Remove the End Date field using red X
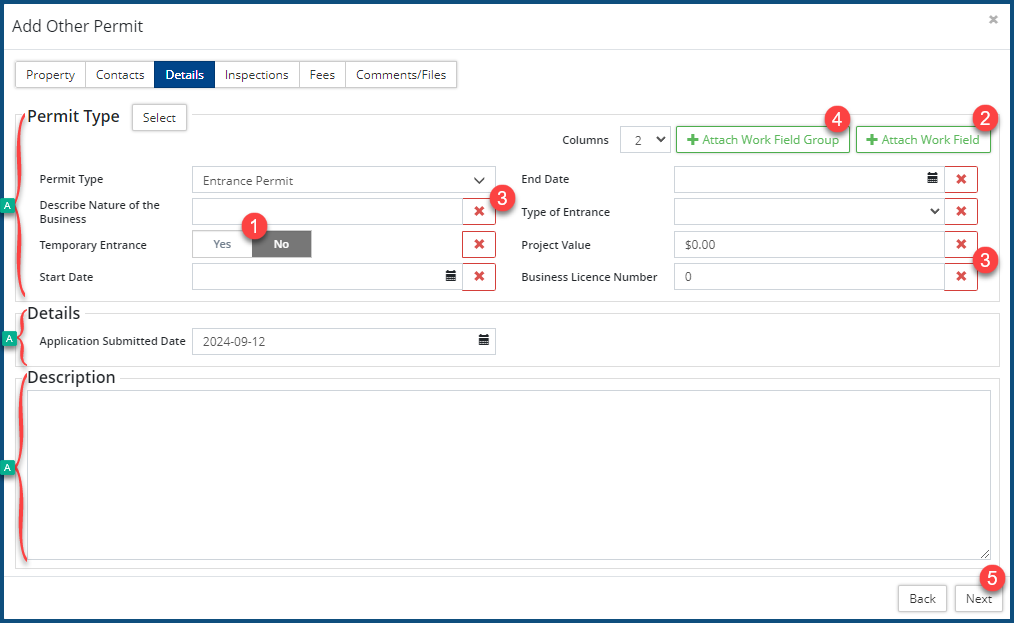This screenshot has height=623, width=1014. [961, 180]
